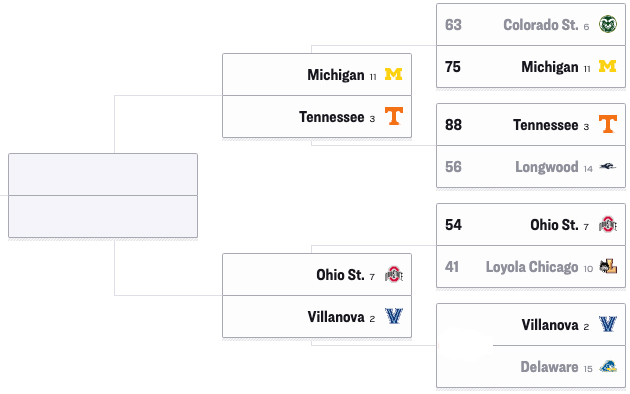630x394 pixels.
Task: Click the Delaware Blue Hens logo
Action: point(608,366)
